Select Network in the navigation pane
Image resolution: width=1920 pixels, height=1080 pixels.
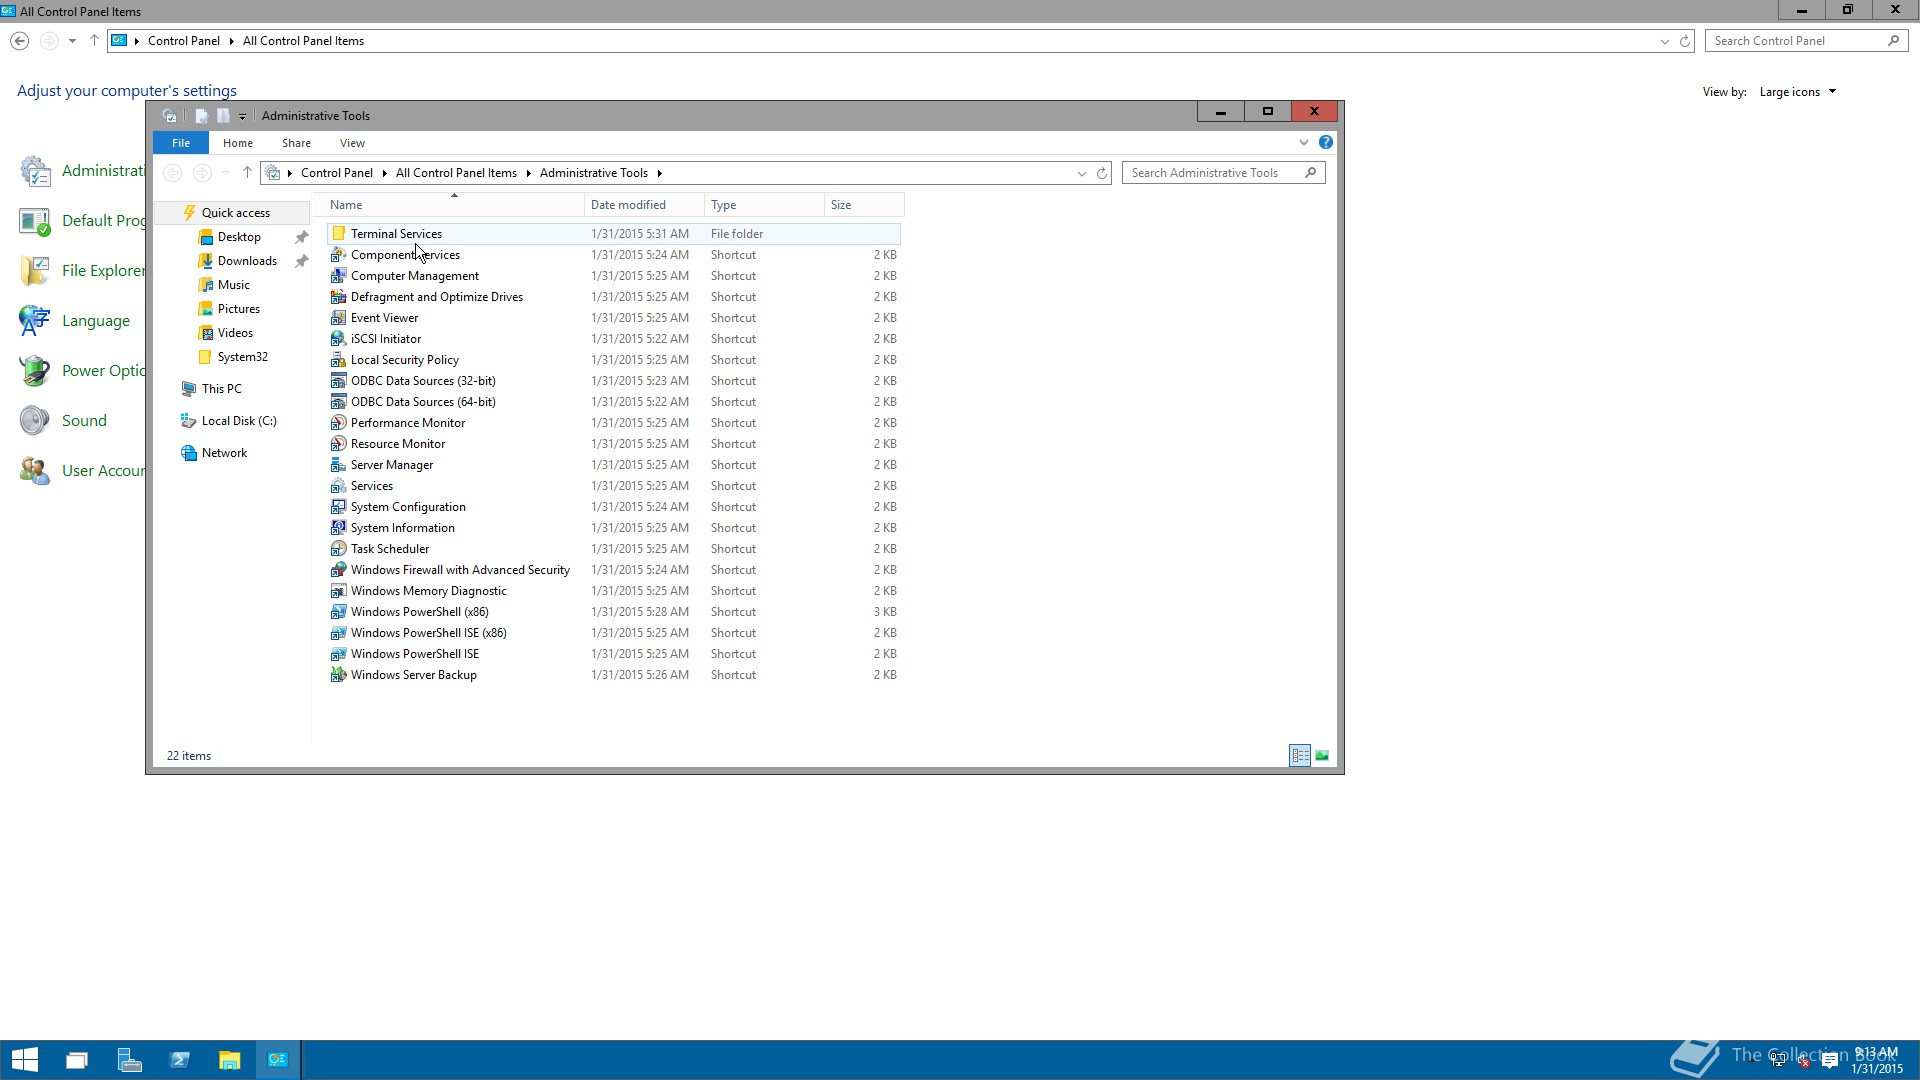(224, 453)
